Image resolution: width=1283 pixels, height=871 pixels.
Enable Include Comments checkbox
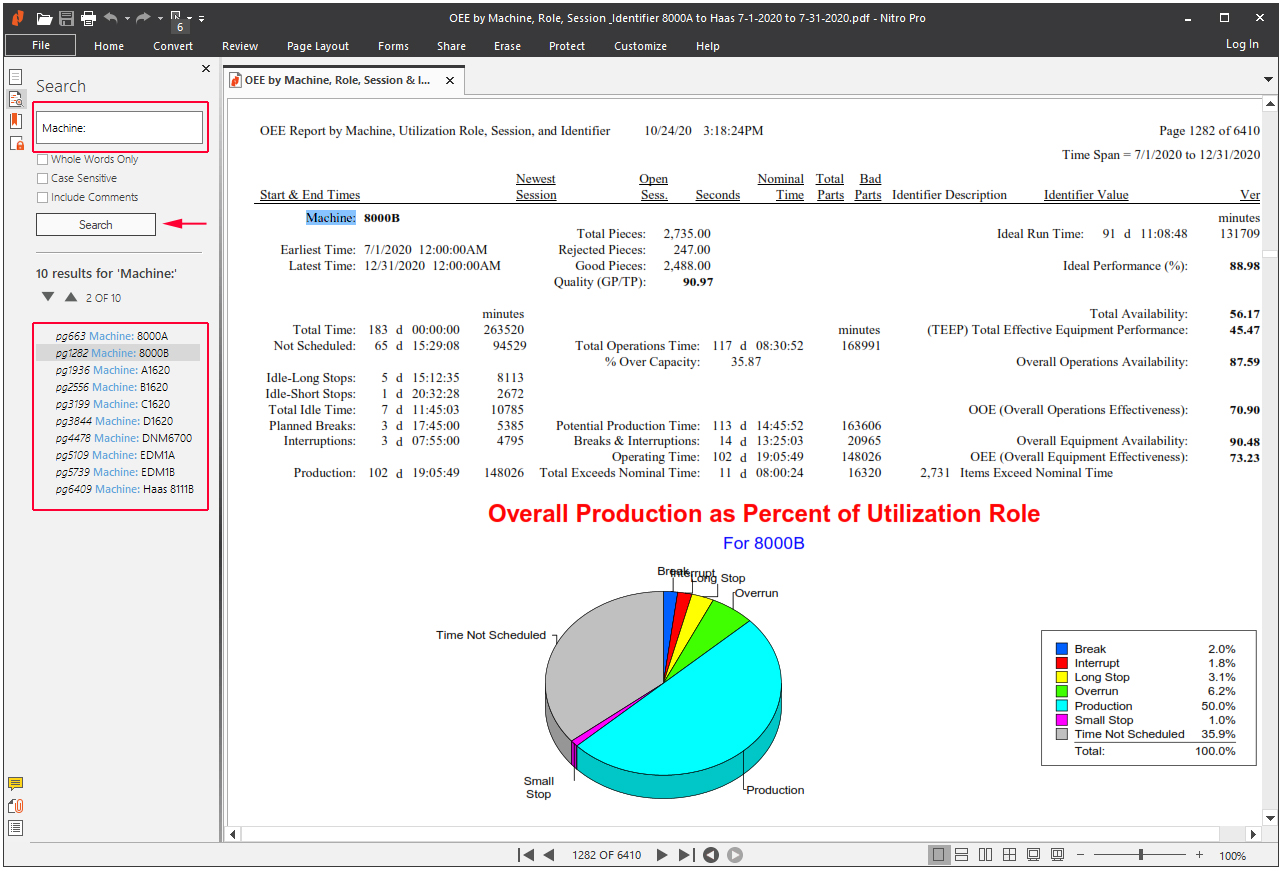43,197
